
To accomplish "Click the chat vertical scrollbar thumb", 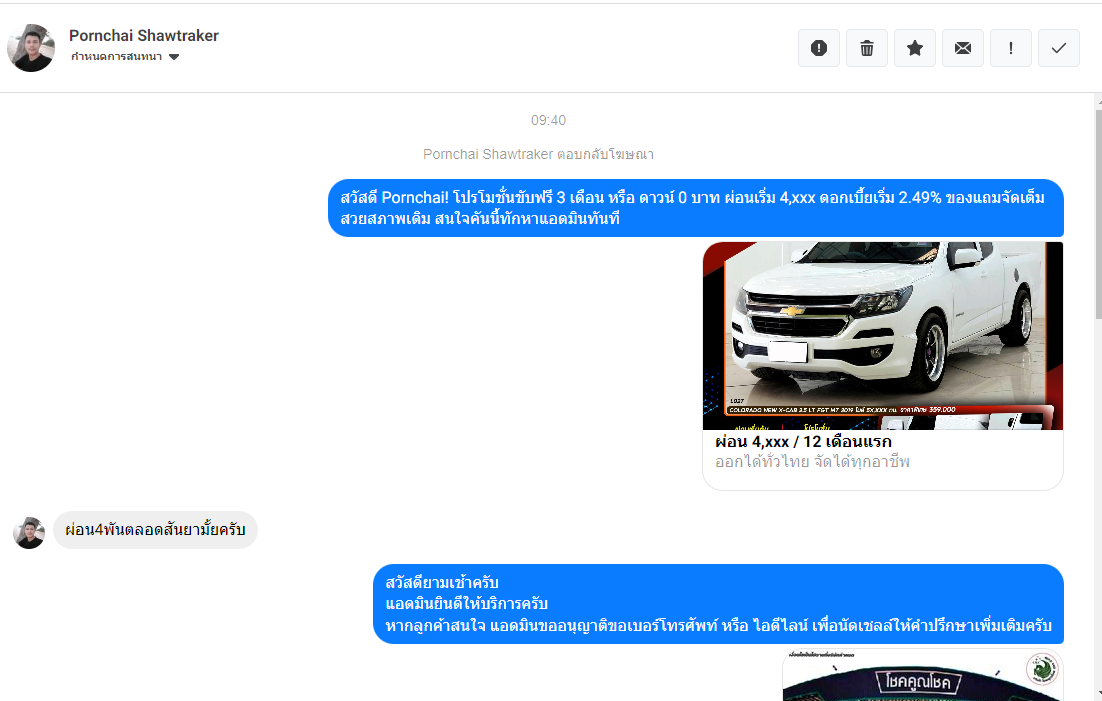I will click(1098, 214).
